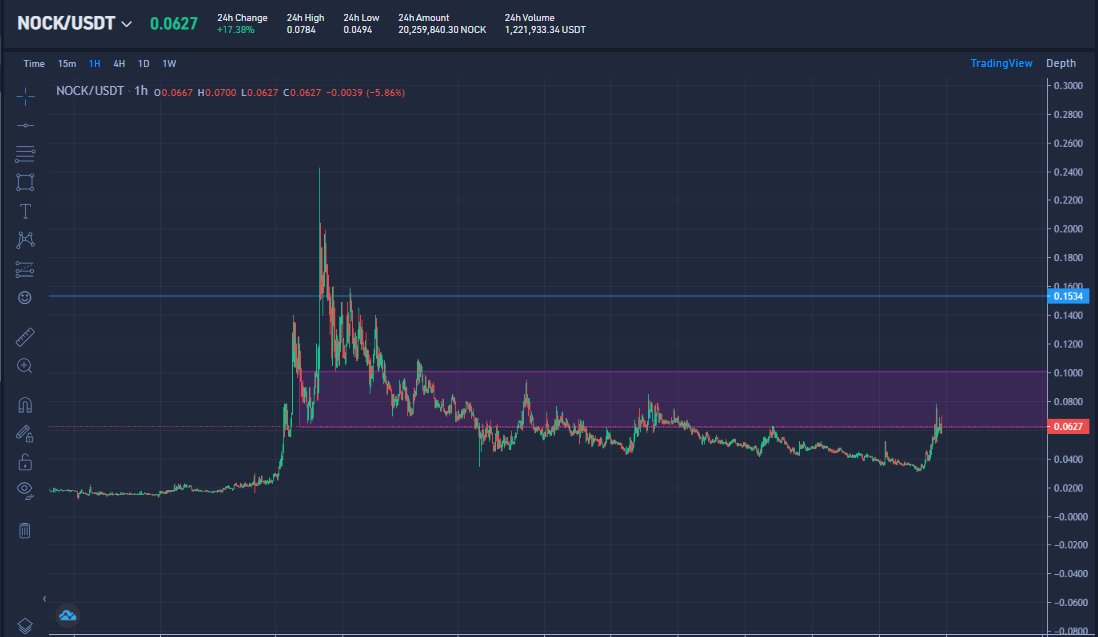Click the 0.0627 current price label
The width and height of the screenshot is (1098, 637).
click(1068, 426)
